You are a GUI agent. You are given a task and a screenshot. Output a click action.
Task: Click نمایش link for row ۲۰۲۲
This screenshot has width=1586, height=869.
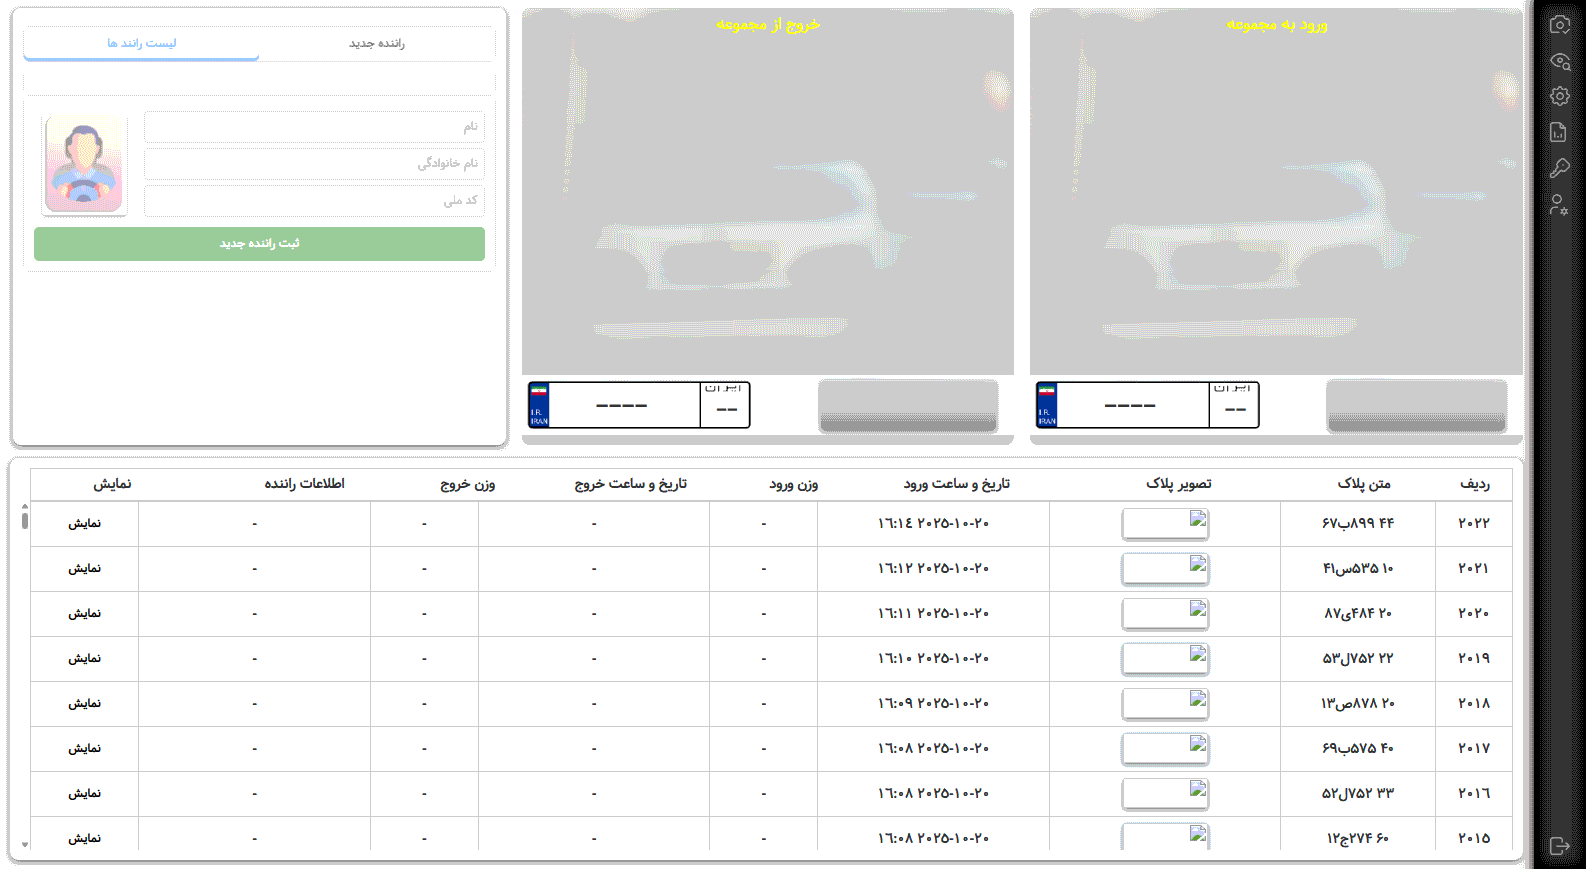pyautogui.click(x=84, y=524)
